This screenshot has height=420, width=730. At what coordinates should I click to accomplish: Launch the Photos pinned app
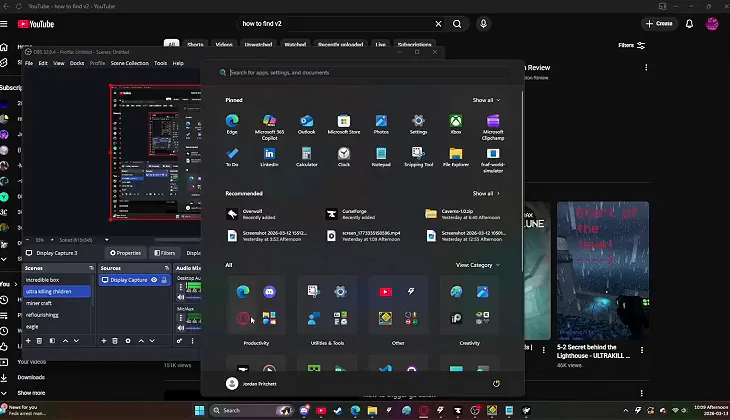381,122
